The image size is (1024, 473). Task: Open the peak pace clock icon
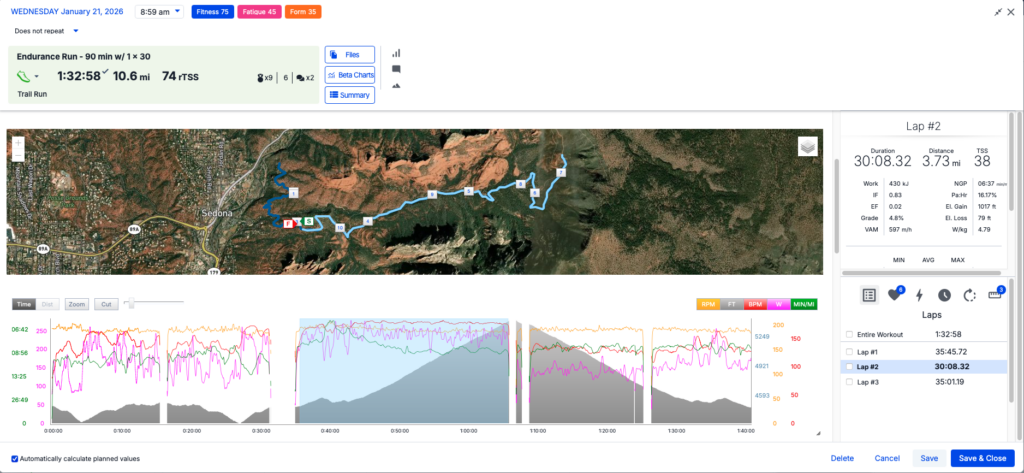945,295
